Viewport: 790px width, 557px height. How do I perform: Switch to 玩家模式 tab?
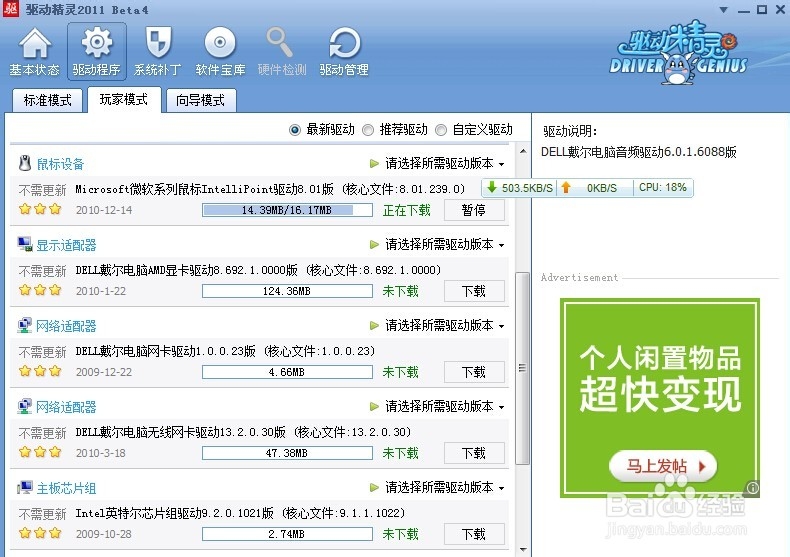pos(124,99)
